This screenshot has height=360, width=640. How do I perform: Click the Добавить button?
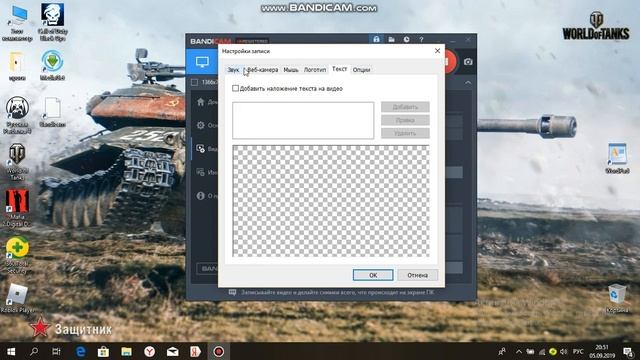(x=405, y=107)
